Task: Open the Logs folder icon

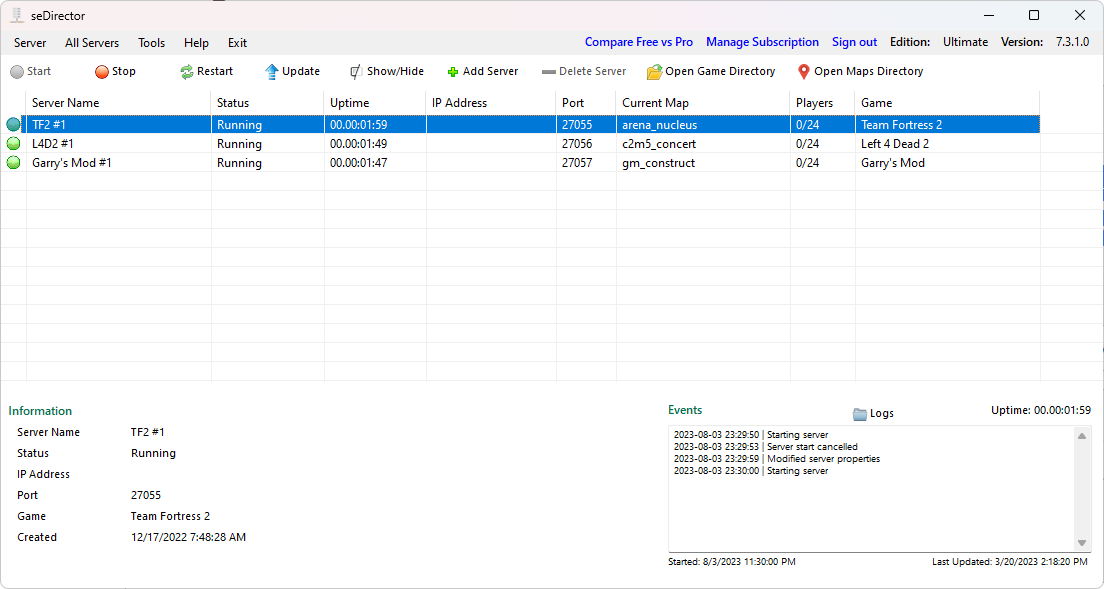Action: point(860,414)
